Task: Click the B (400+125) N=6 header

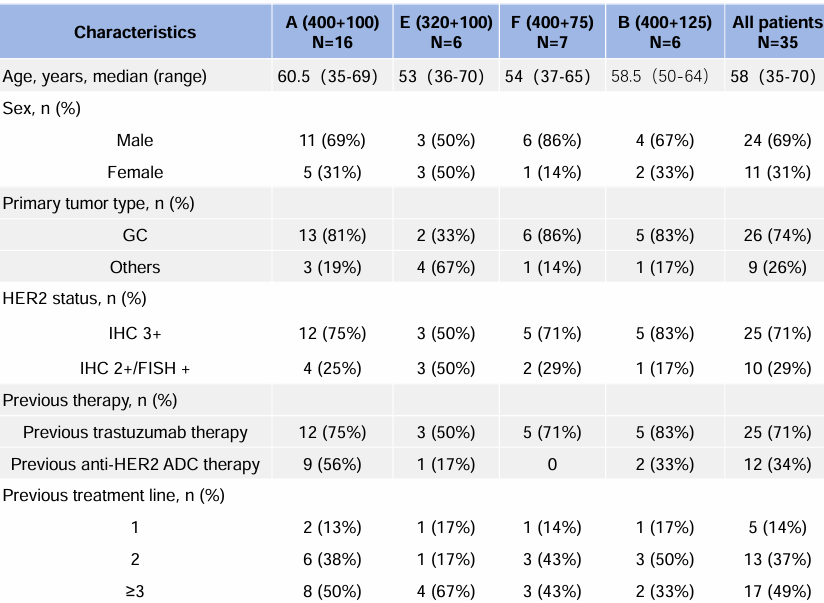Action: 665,32
